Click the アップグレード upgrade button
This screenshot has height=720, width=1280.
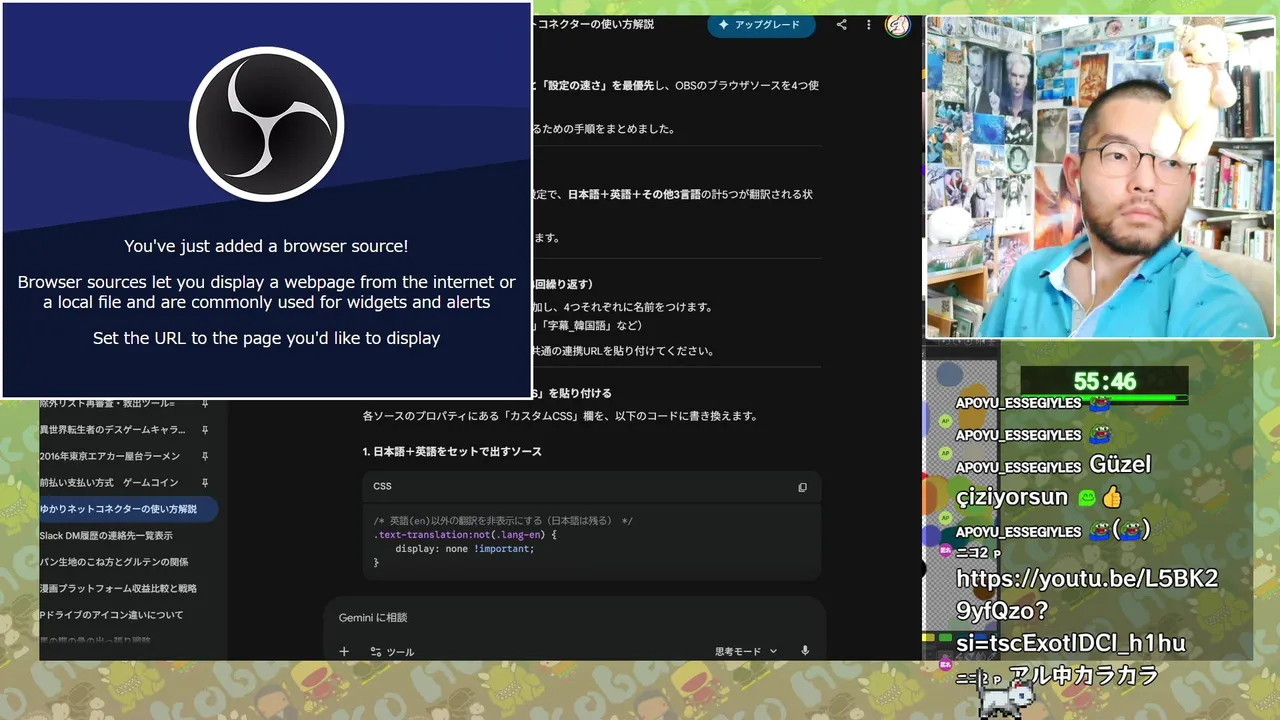coord(761,25)
